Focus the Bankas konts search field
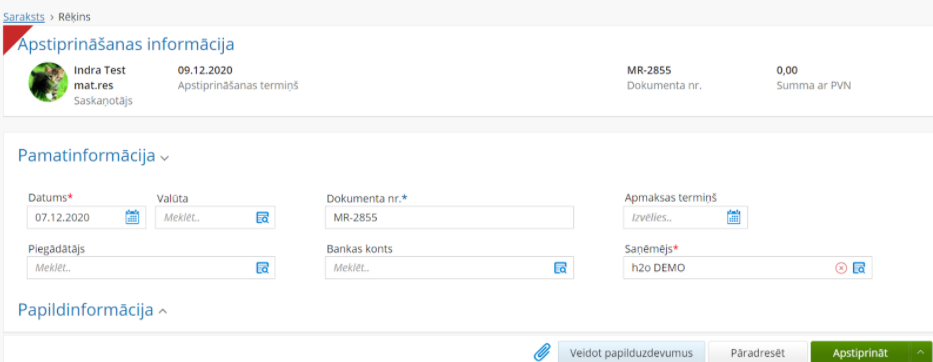The height and width of the screenshot is (362, 933). (449, 268)
